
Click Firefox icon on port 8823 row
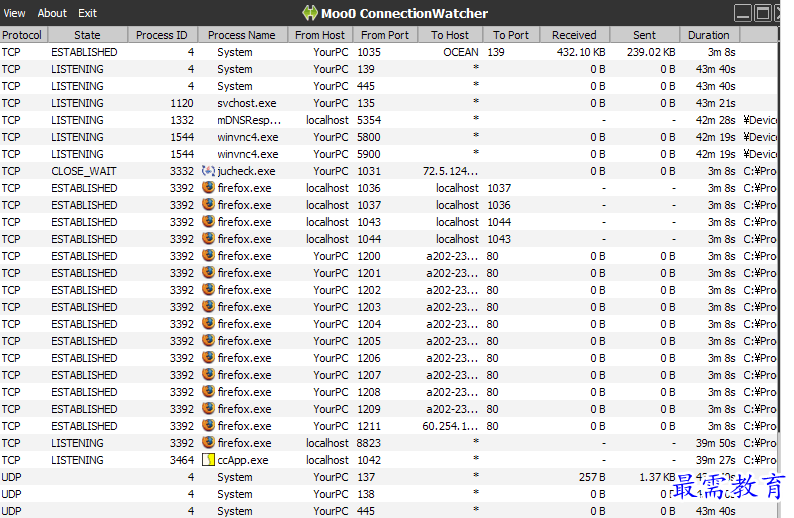pos(208,443)
